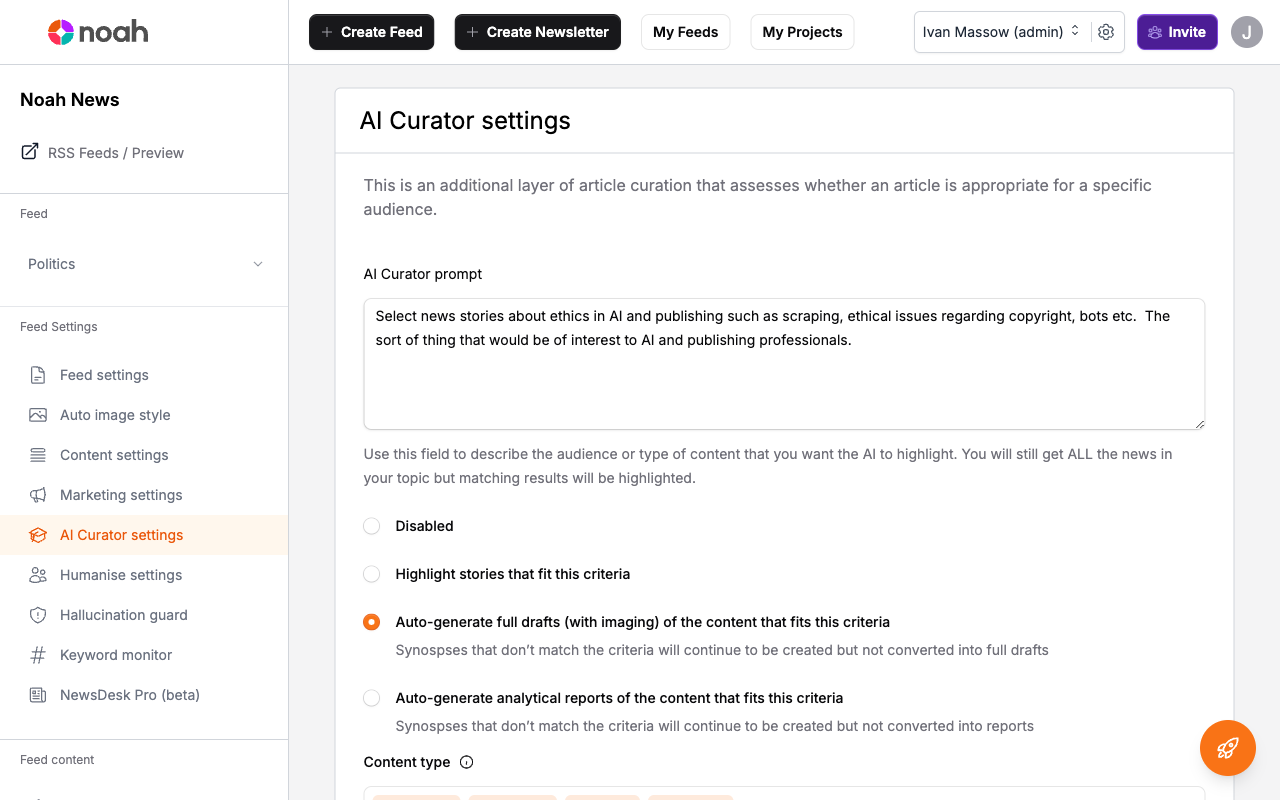Select the Humanise settings people icon
The height and width of the screenshot is (800, 1280).
click(x=37, y=575)
